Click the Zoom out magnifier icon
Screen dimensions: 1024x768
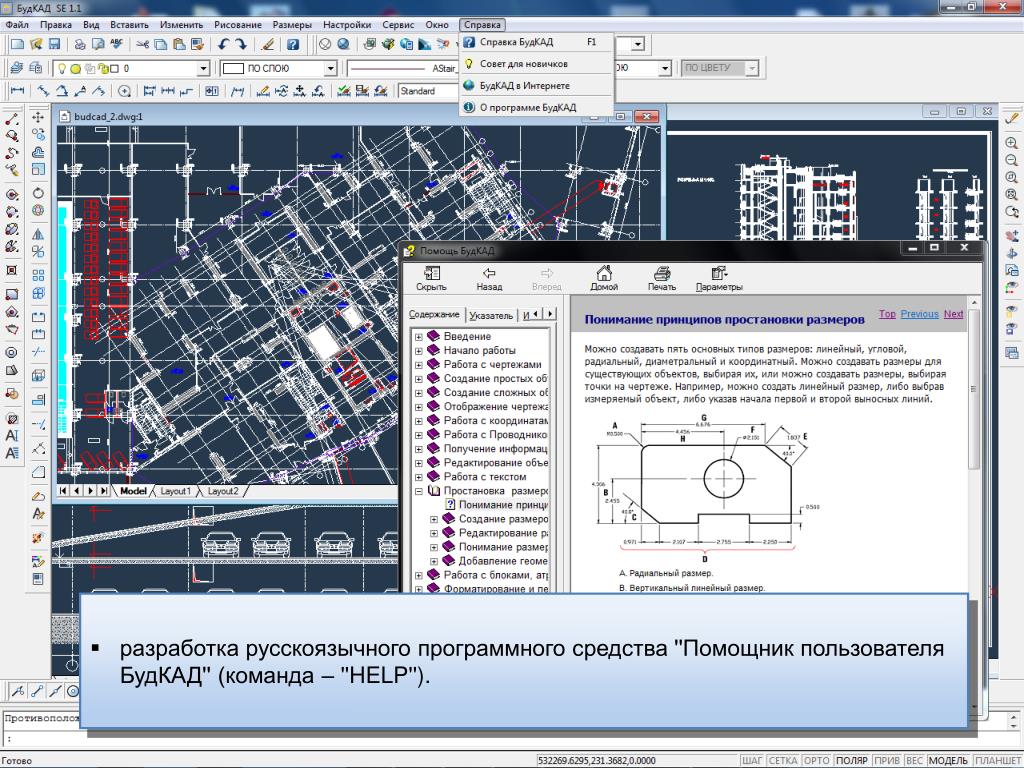click(x=1012, y=160)
